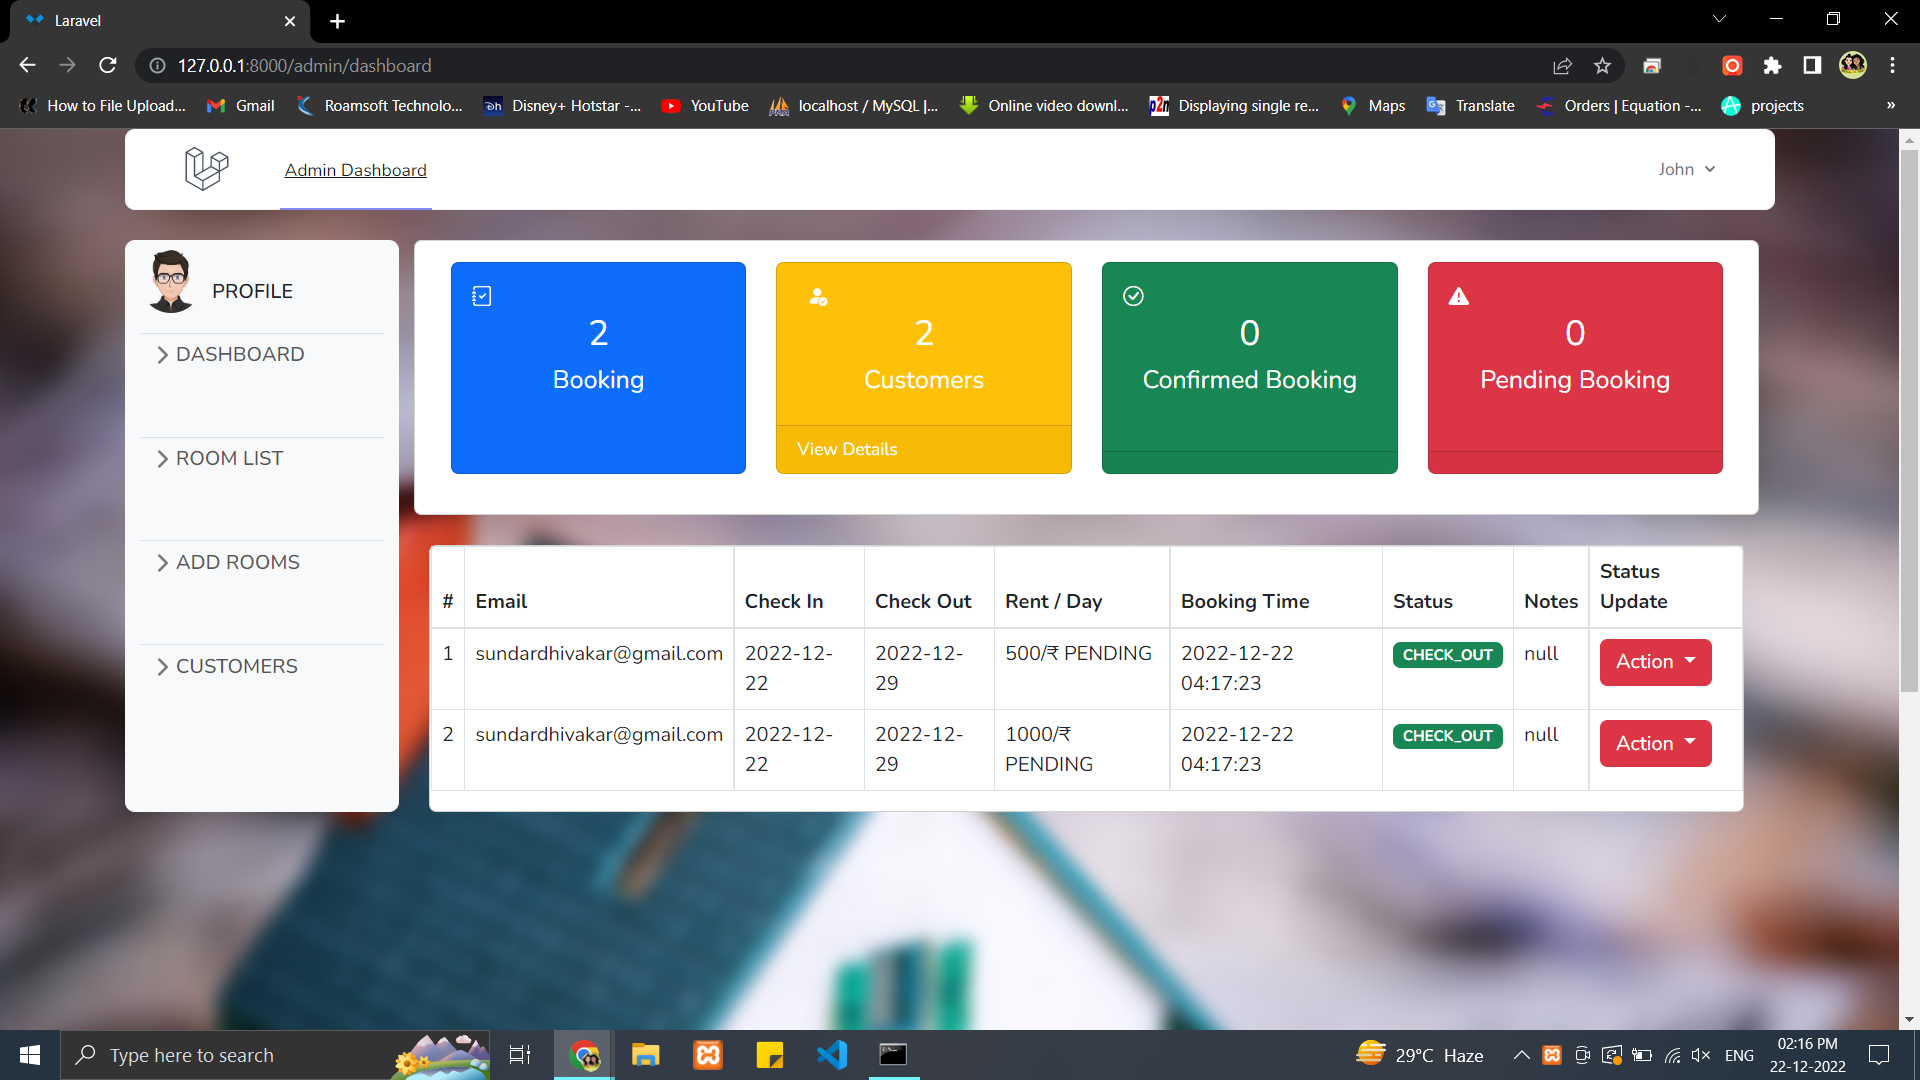Open the Action dropdown for booking row 1
This screenshot has height=1080, width=1920.
(1654, 662)
